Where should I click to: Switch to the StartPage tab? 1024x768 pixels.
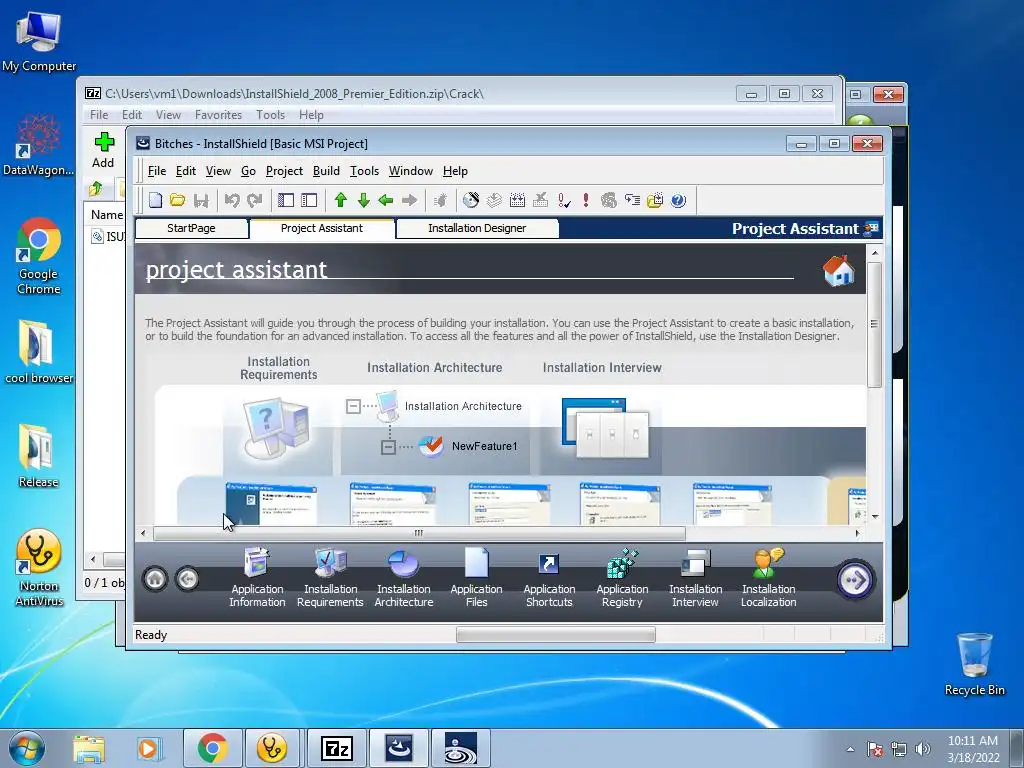point(191,229)
